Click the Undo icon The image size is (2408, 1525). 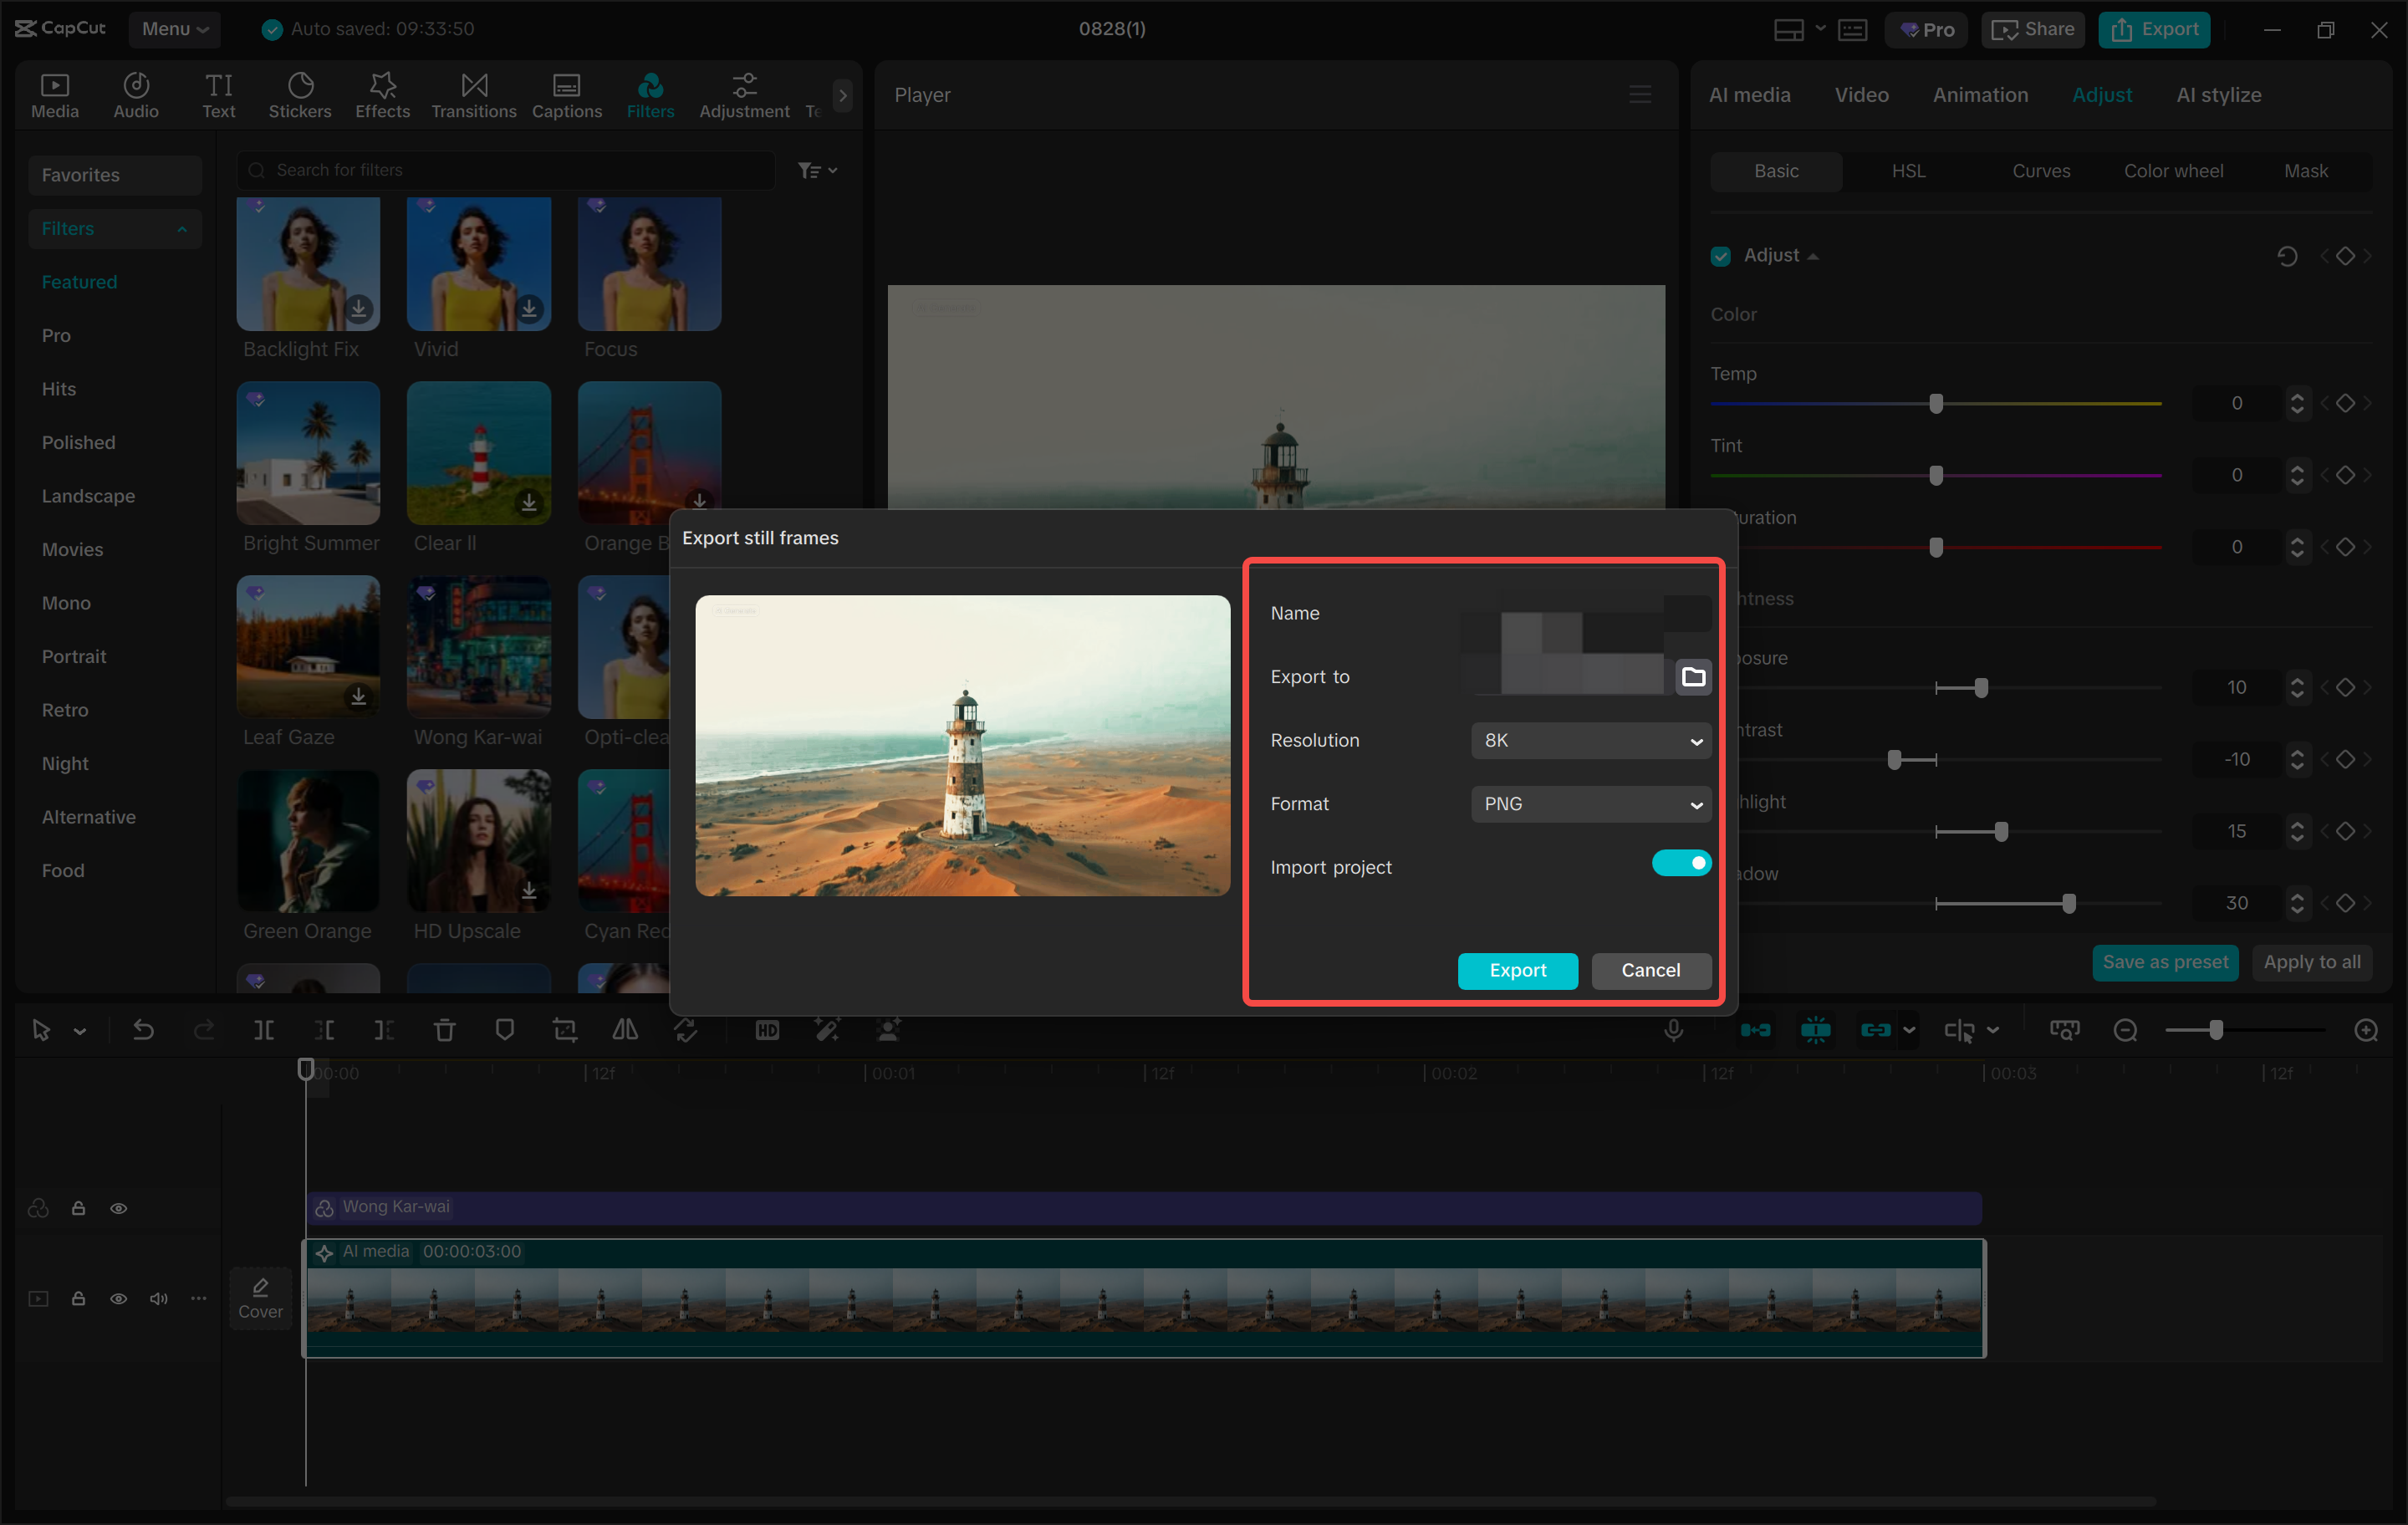pos(143,1029)
